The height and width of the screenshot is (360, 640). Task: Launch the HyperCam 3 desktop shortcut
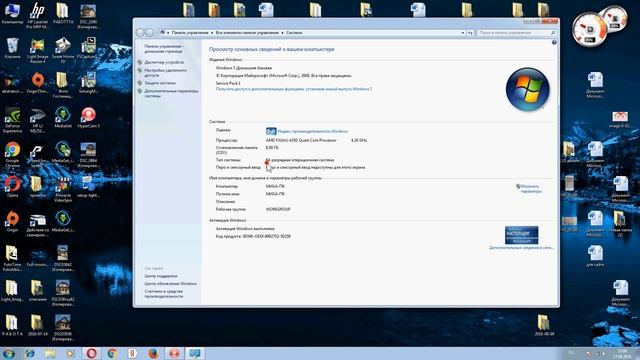[x=88, y=118]
